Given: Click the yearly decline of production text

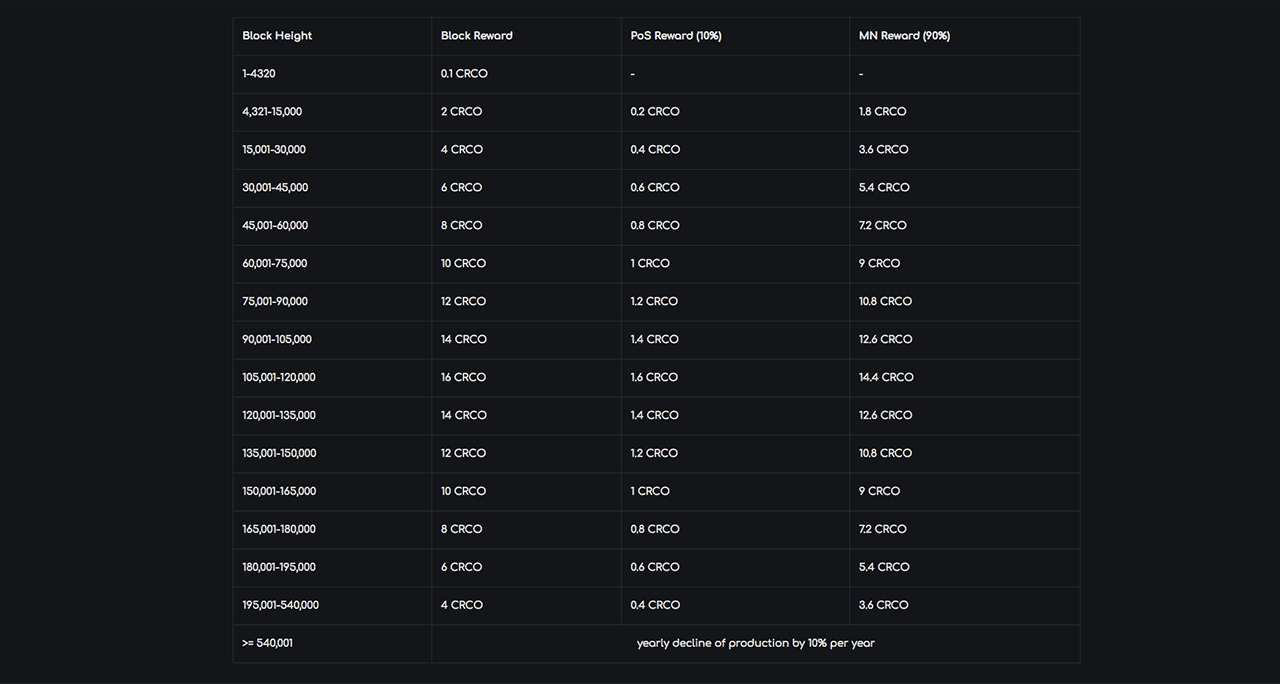Looking at the screenshot, I should tap(756, 644).
